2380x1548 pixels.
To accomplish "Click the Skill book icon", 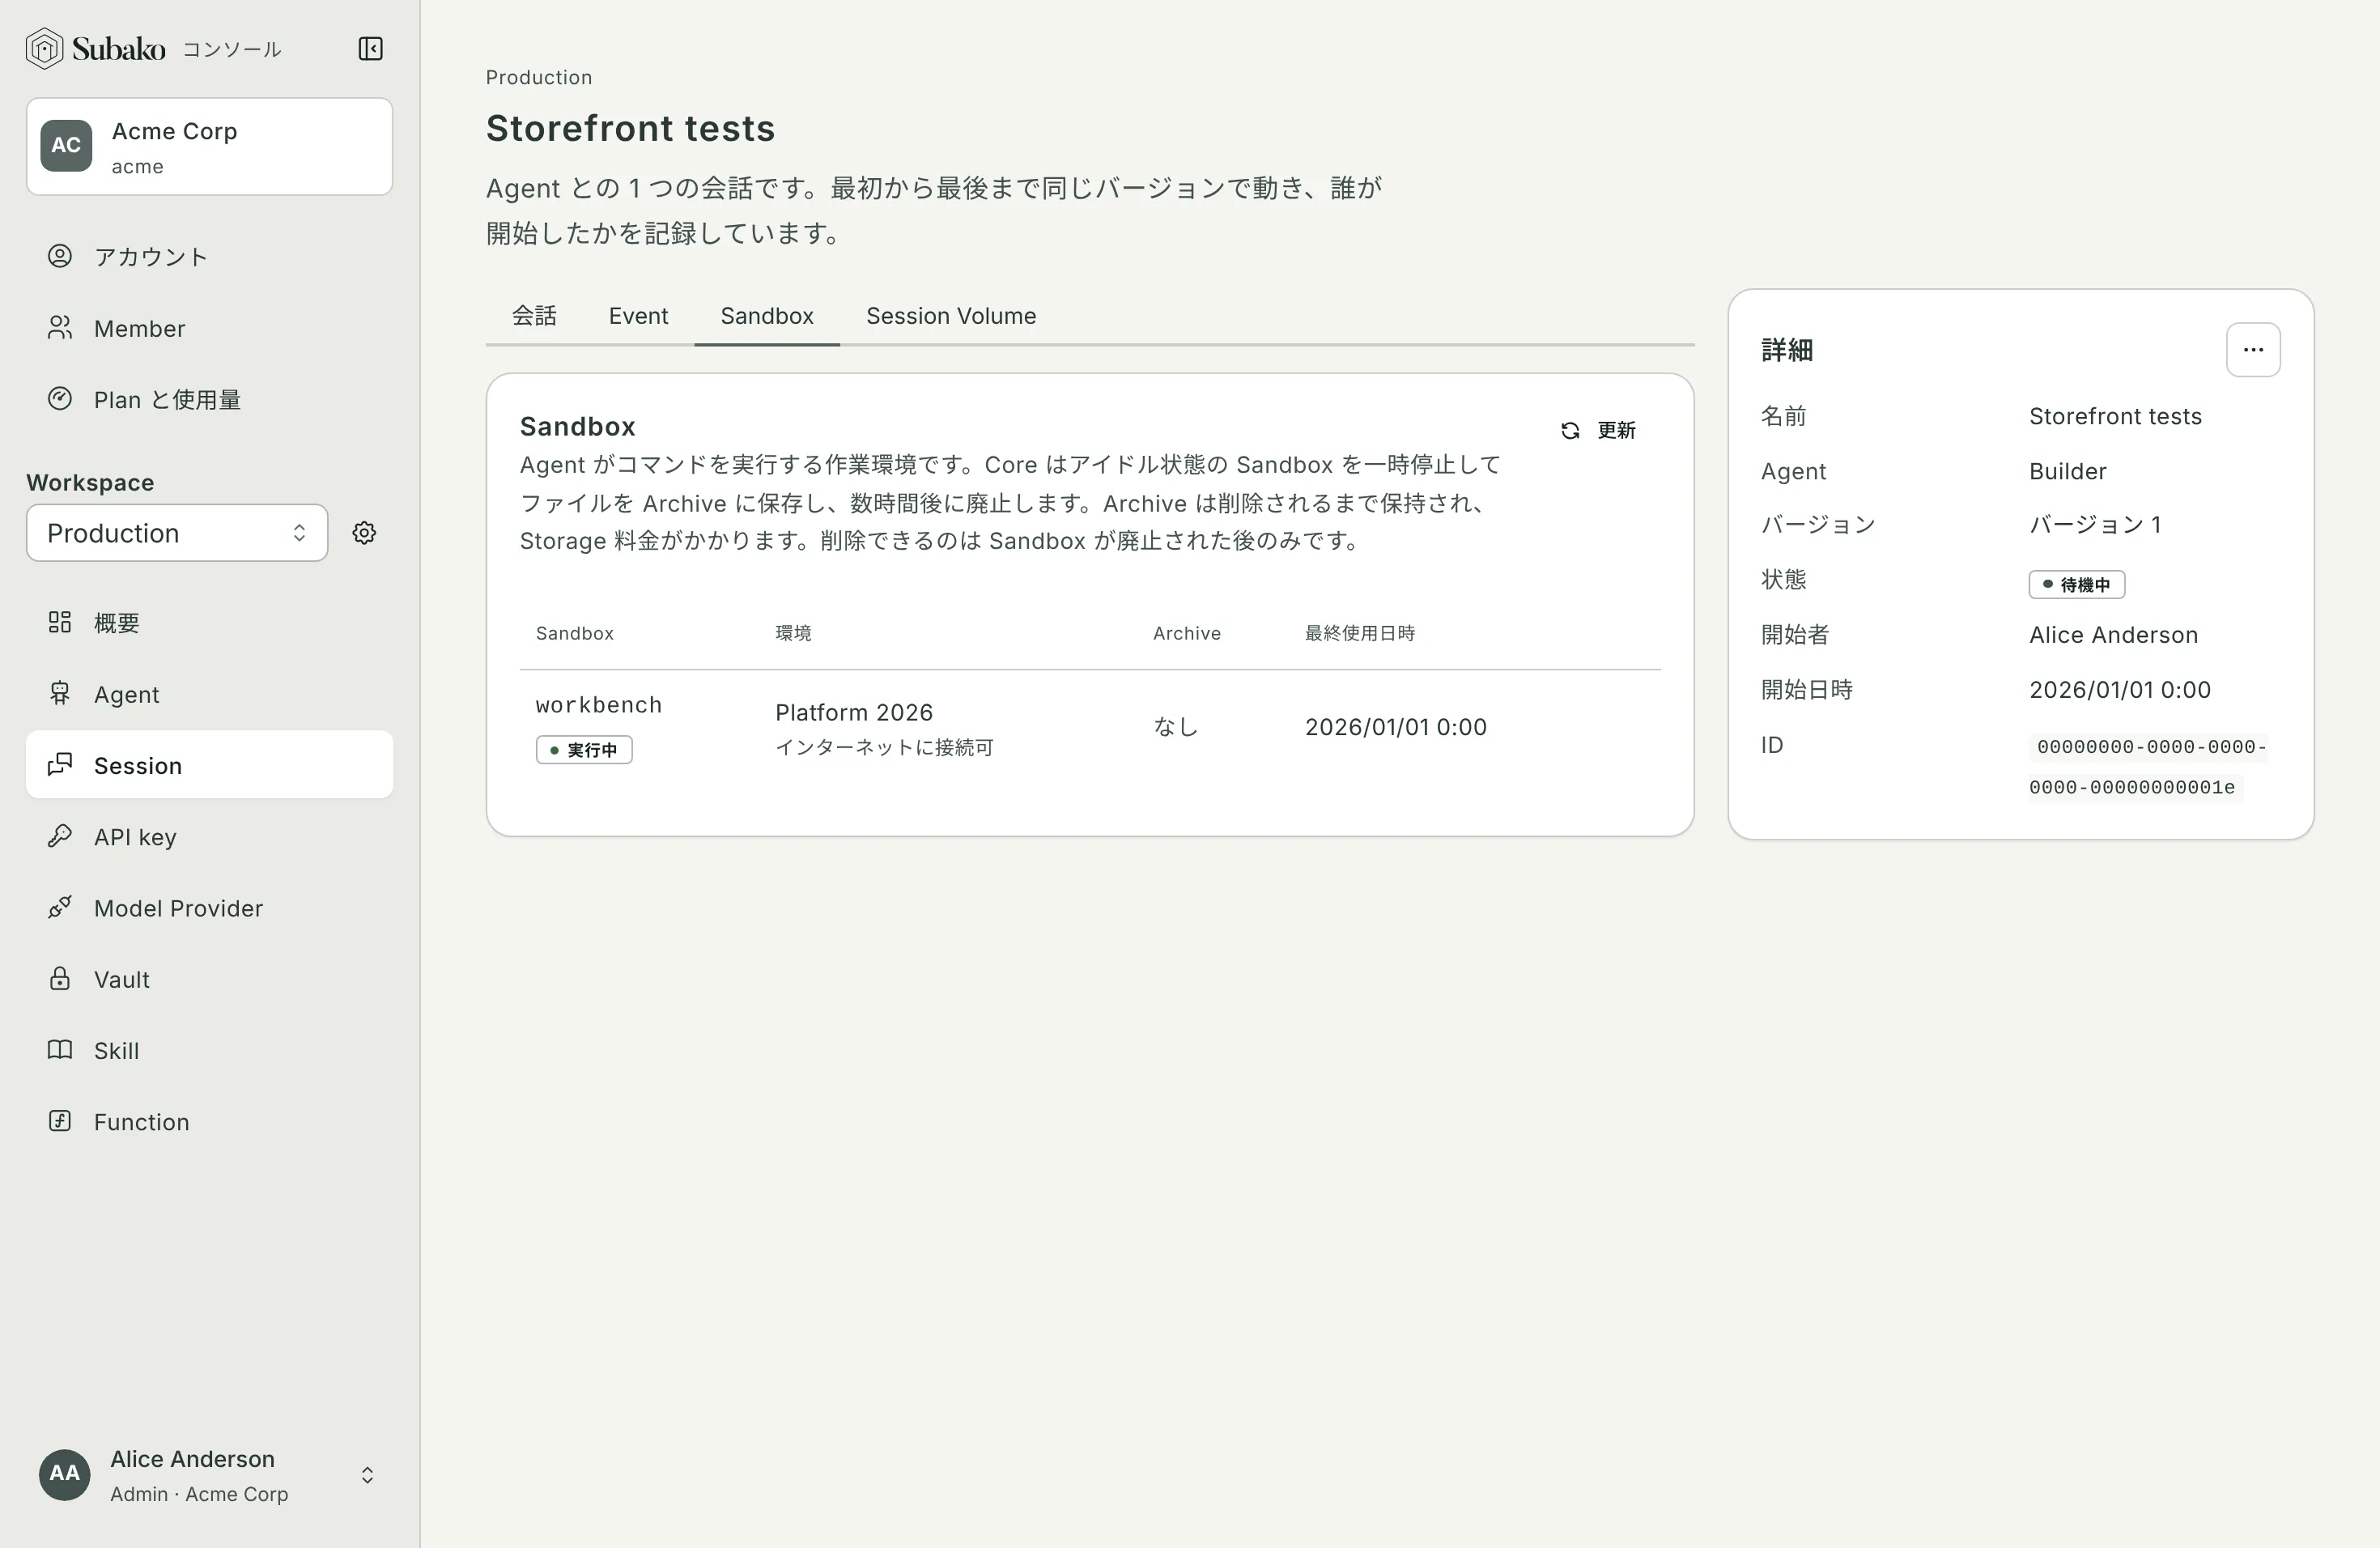I will 60,1050.
